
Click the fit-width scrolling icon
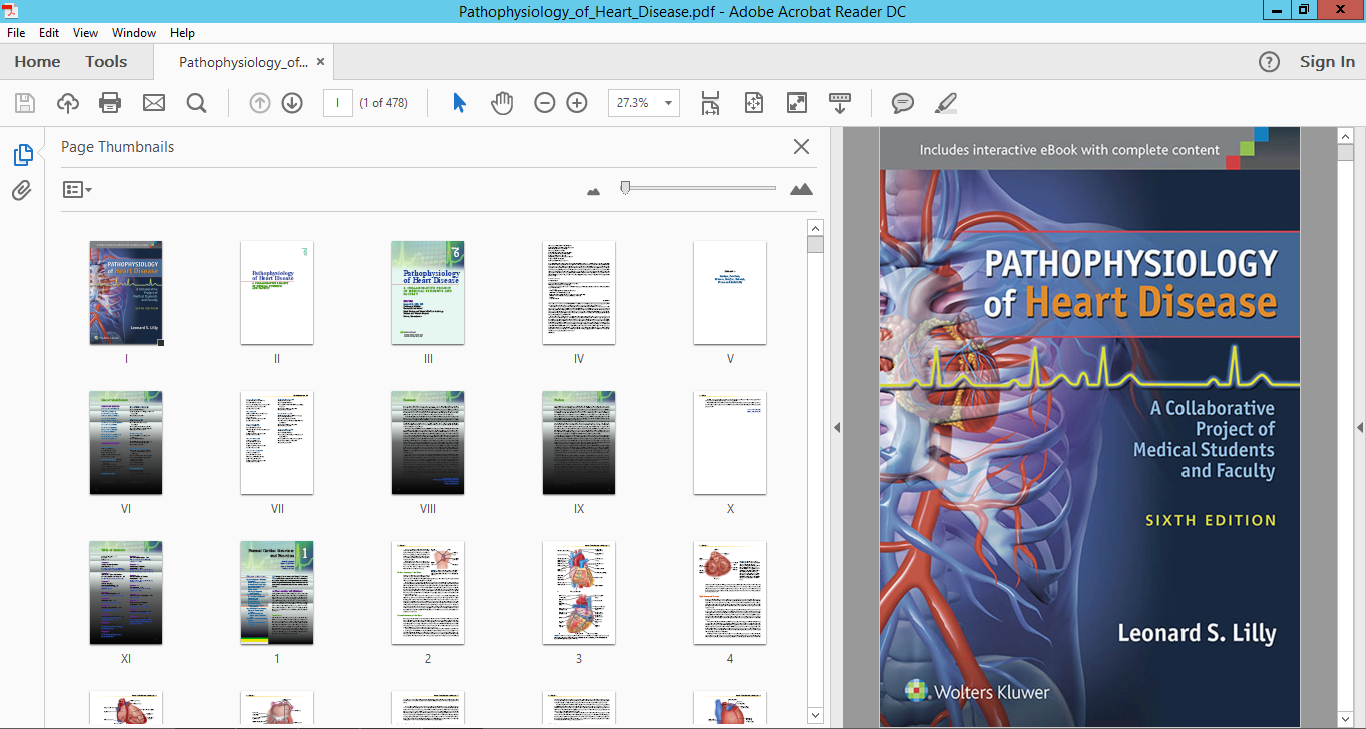coord(710,103)
